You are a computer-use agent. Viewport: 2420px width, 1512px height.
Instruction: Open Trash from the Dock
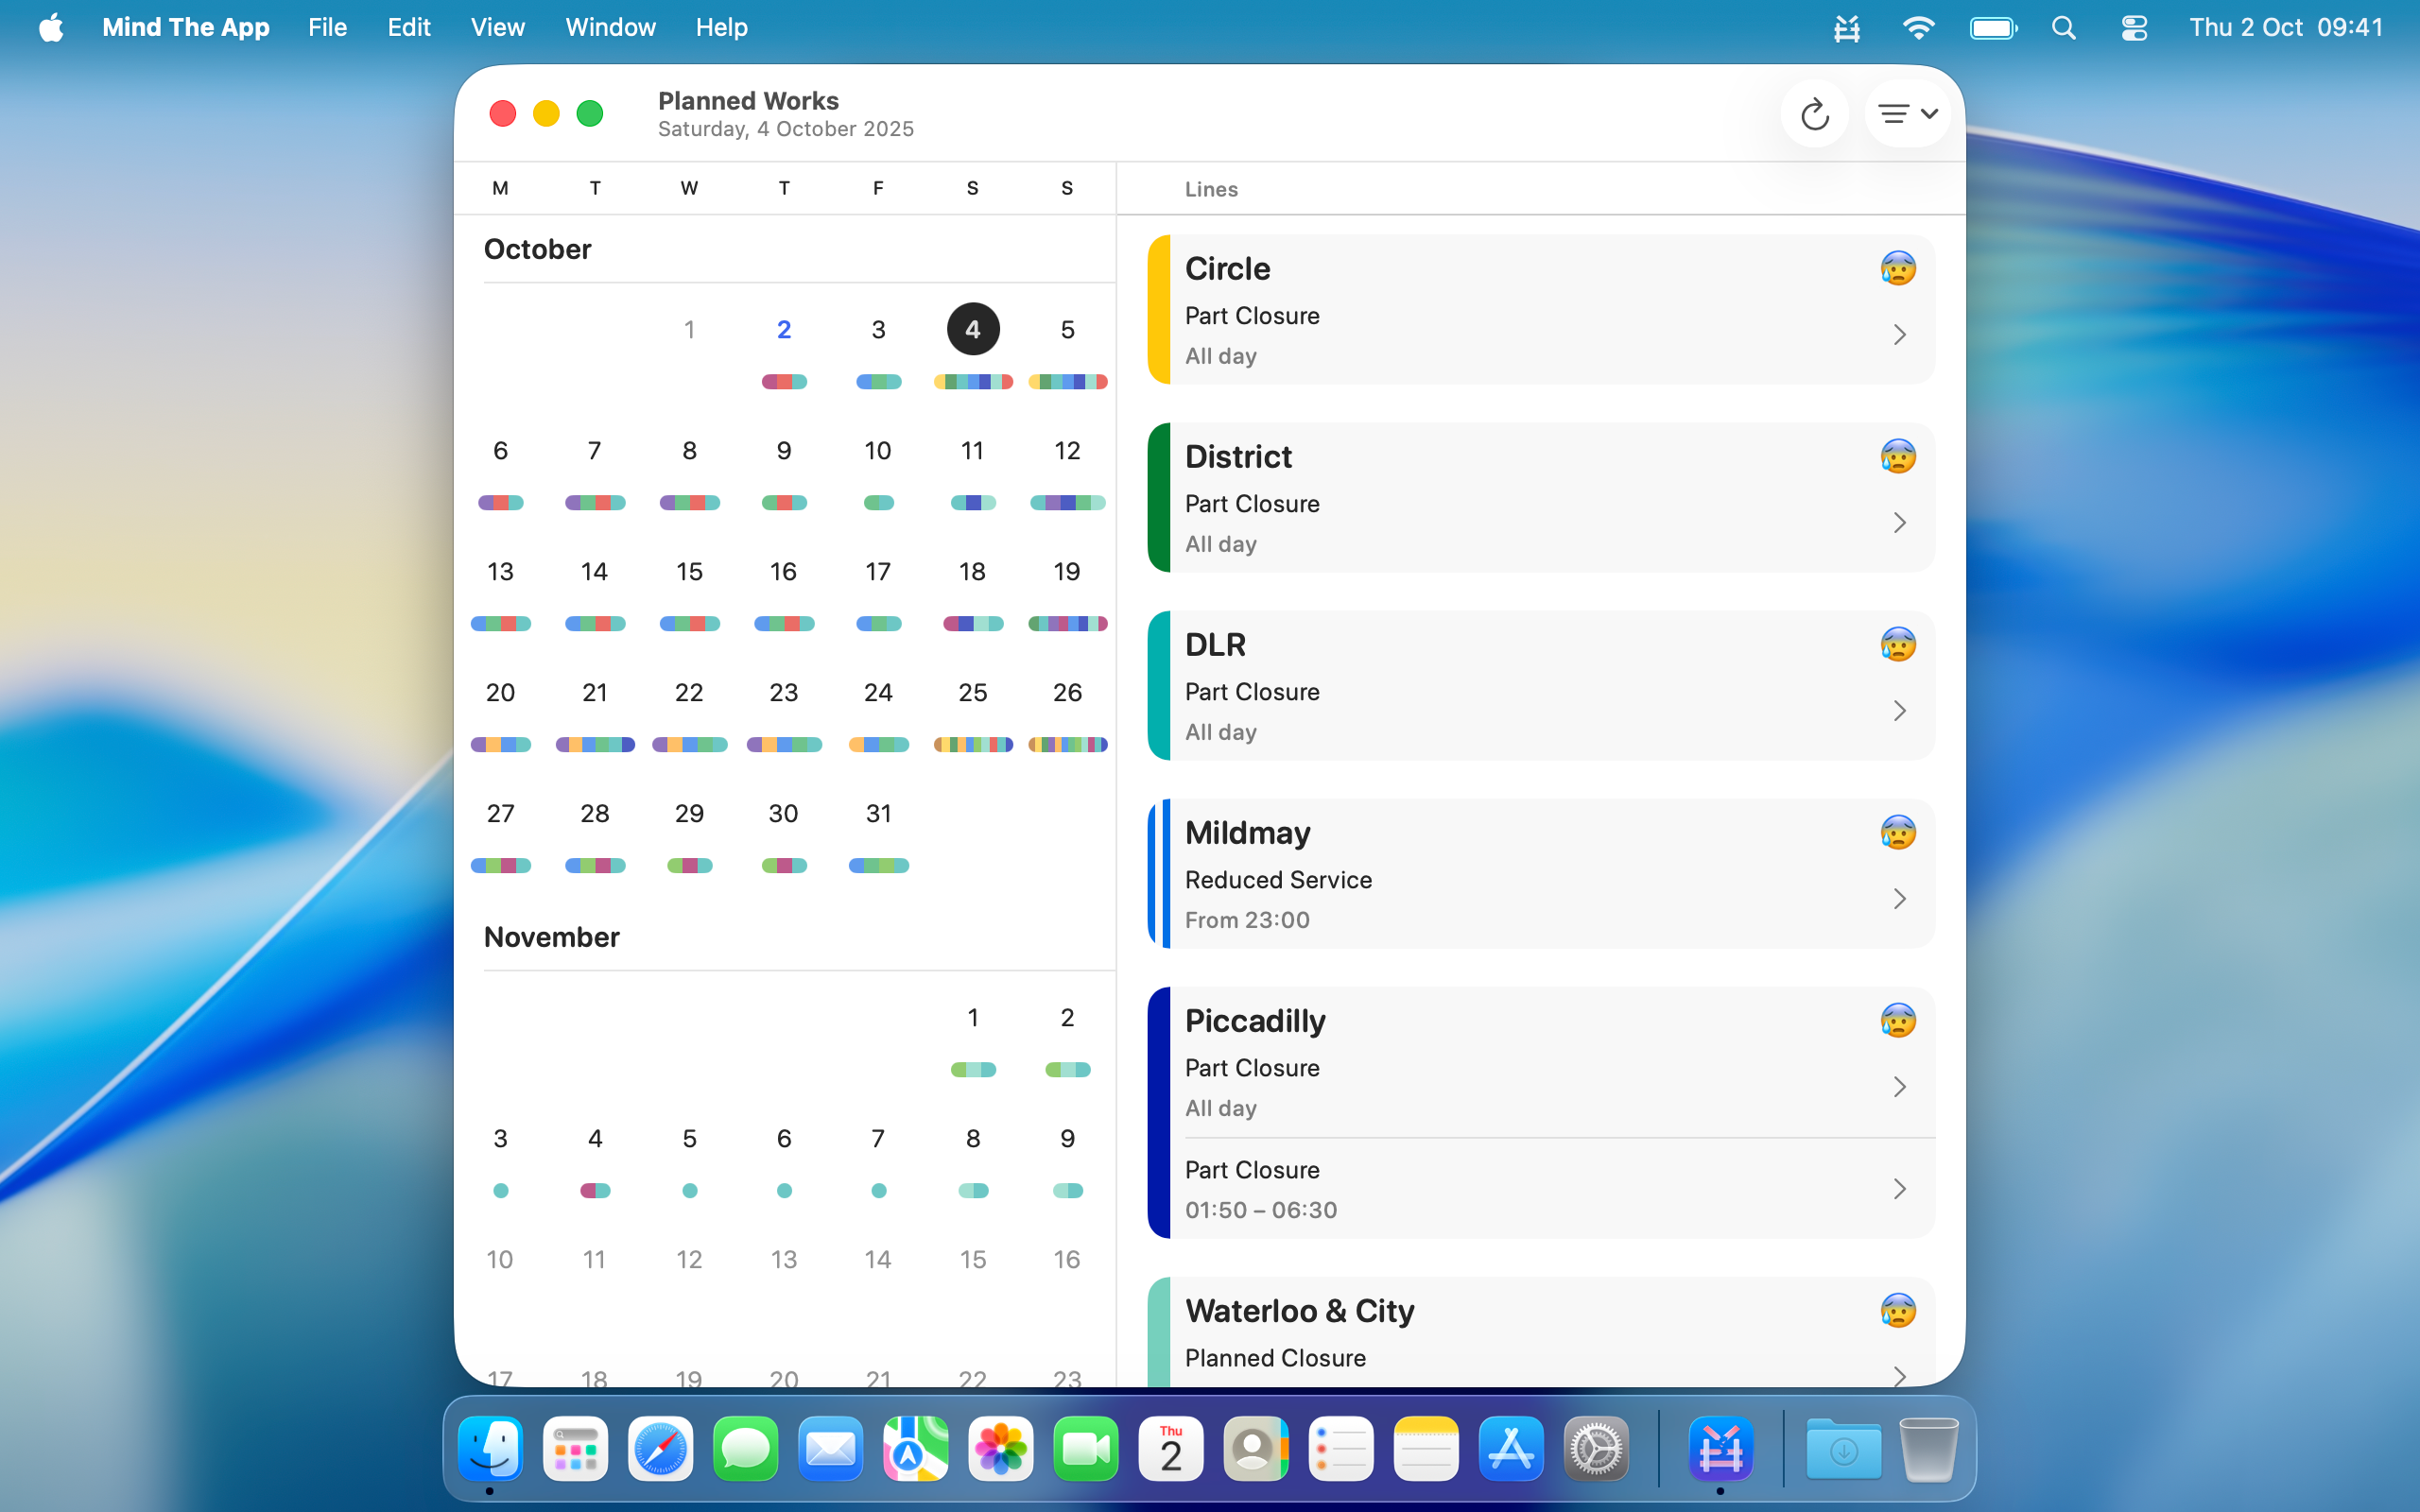pos(1928,1448)
